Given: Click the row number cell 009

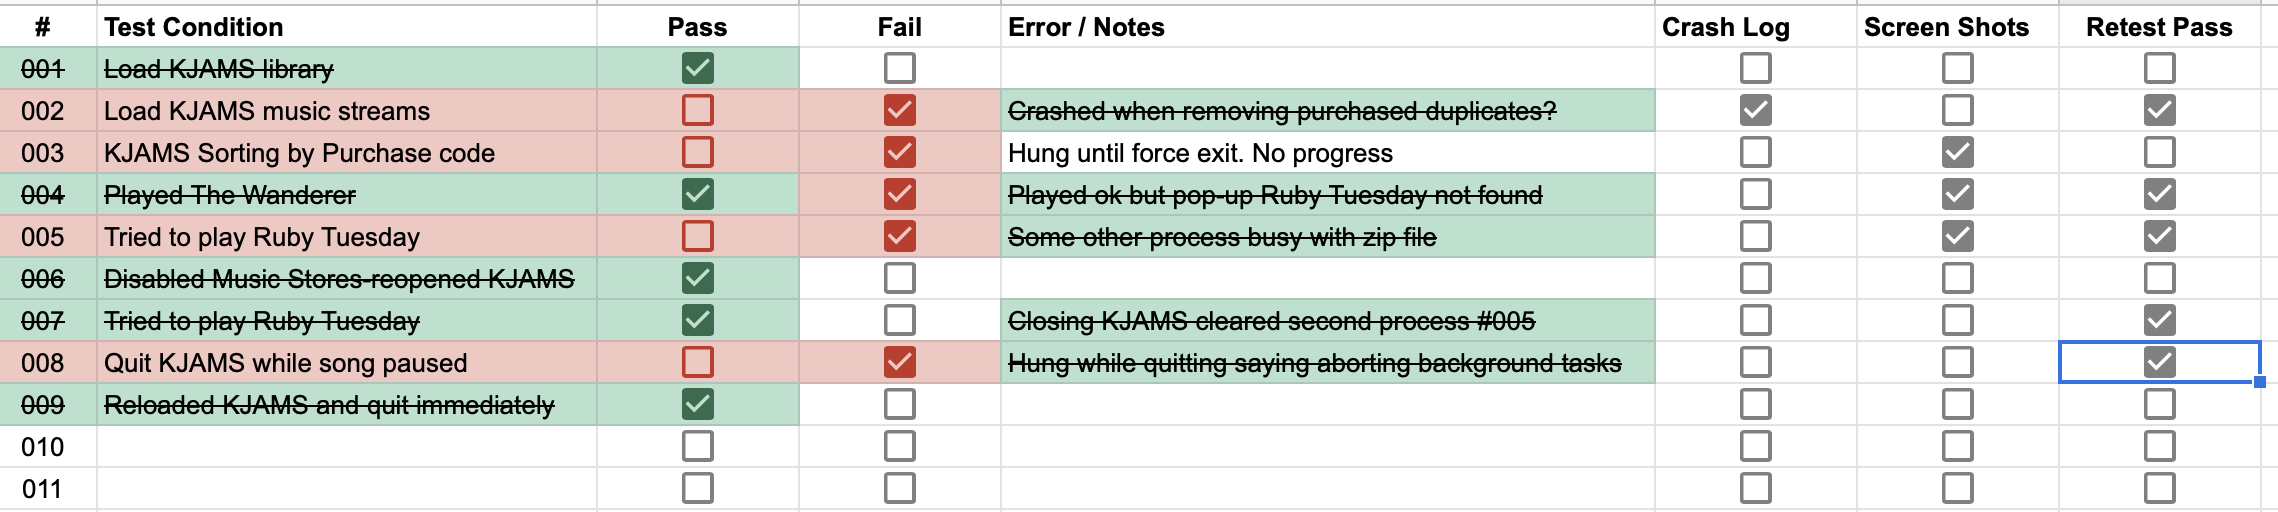Looking at the screenshot, I should (43, 405).
